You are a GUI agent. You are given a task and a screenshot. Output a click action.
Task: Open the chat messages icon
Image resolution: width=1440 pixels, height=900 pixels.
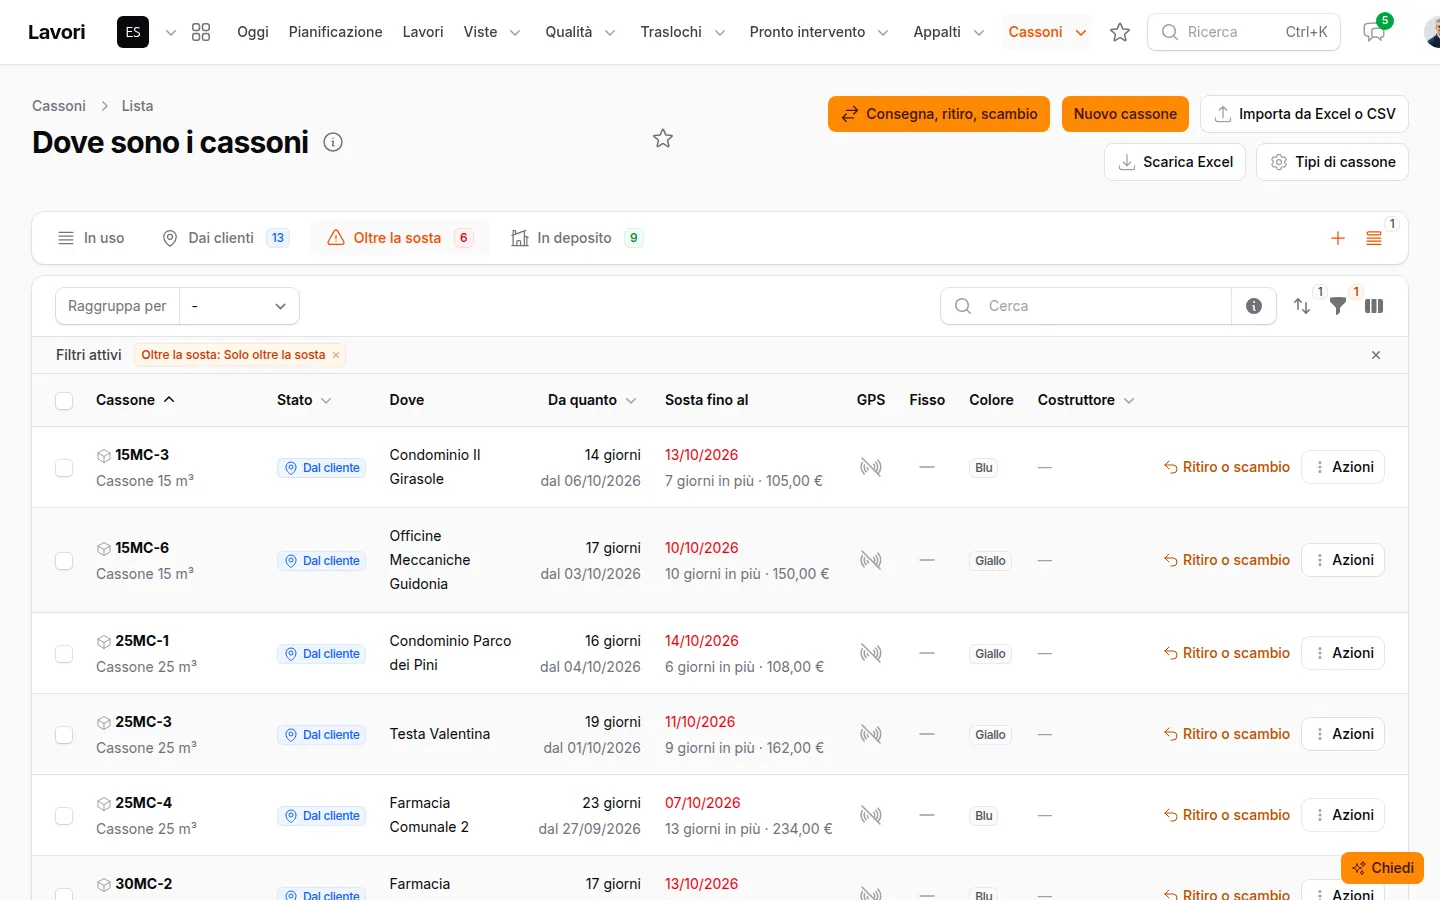pos(1374,32)
